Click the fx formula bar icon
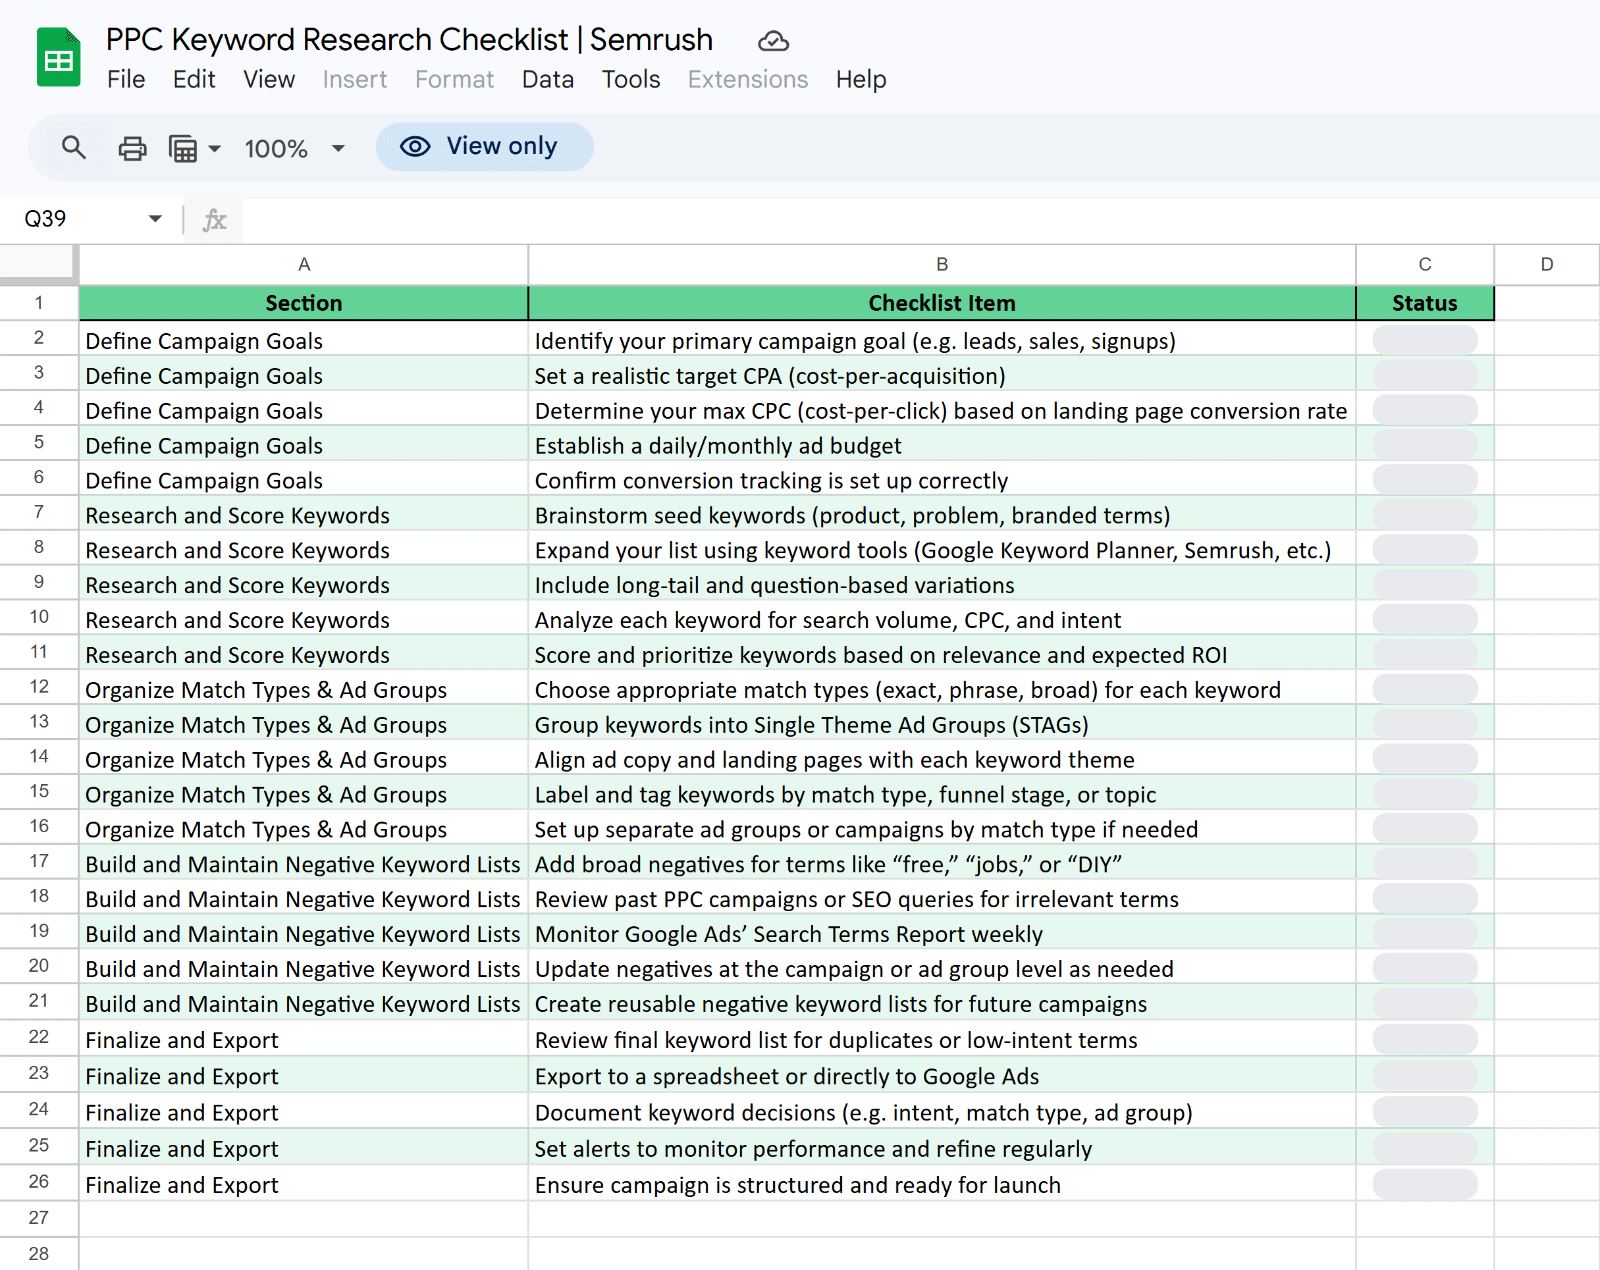 (x=214, y=220)
